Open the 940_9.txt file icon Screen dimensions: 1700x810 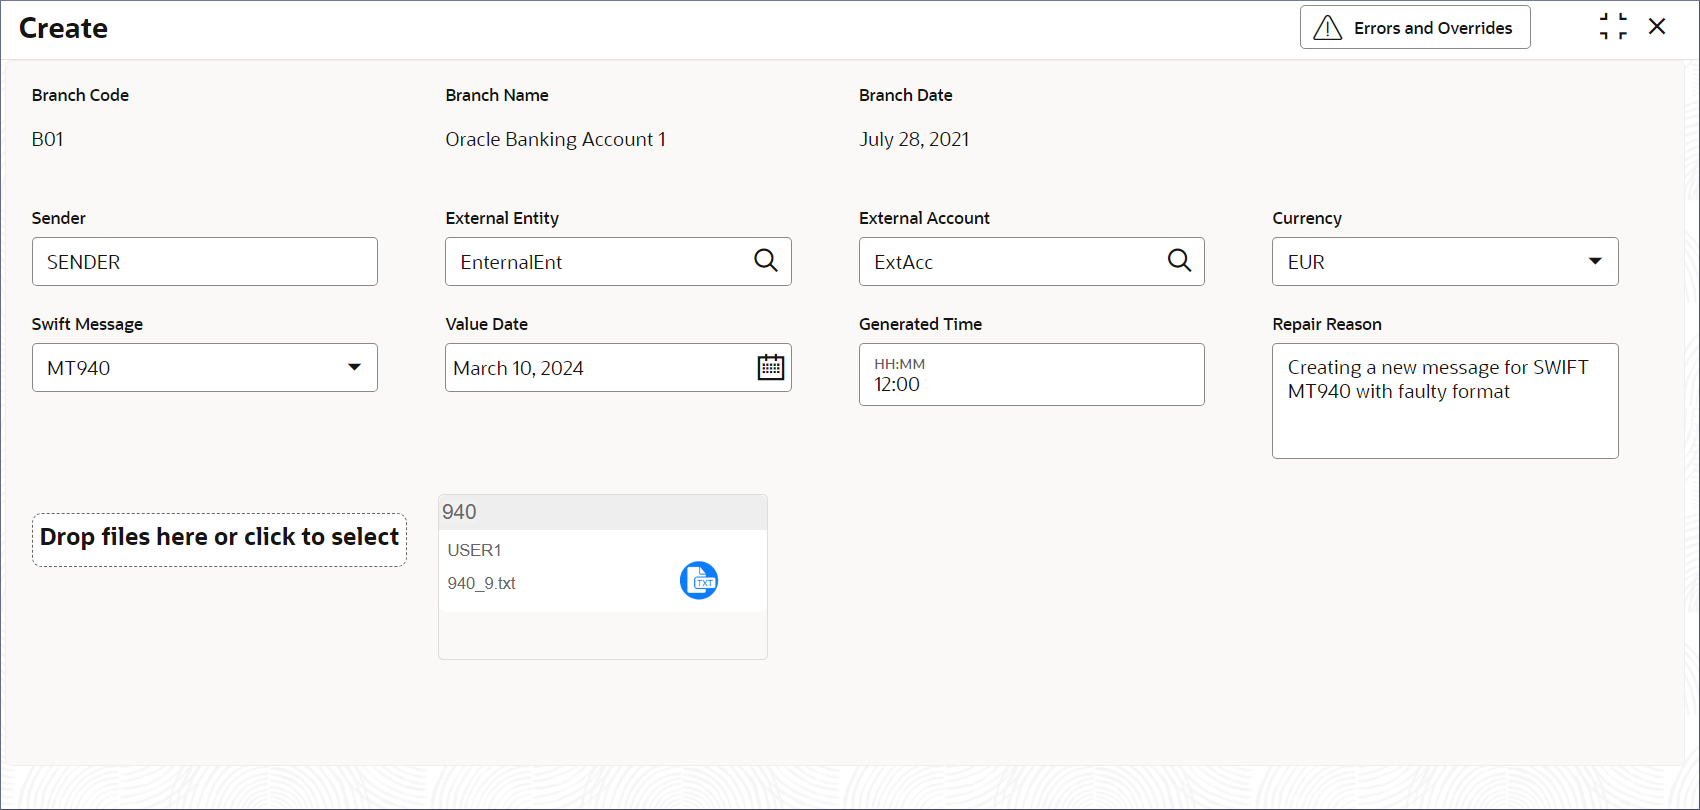click(x=699, y=581)
